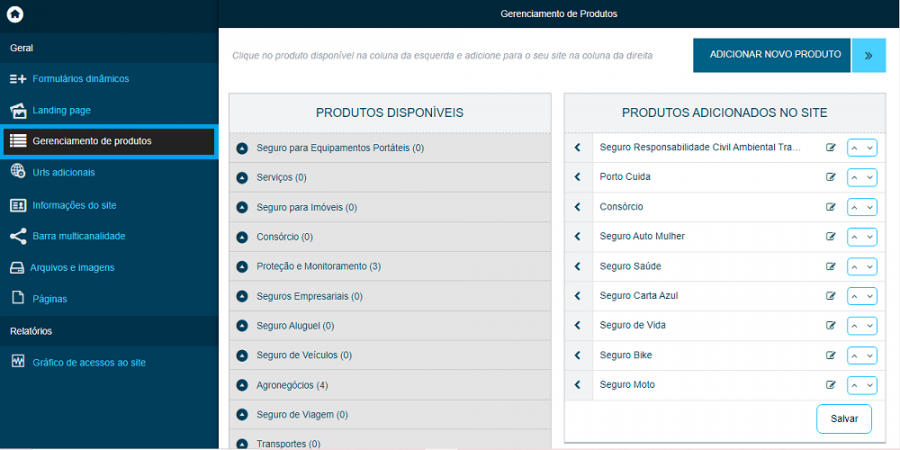Remove Consórcio using its left arrow

[x=577, y=207]
